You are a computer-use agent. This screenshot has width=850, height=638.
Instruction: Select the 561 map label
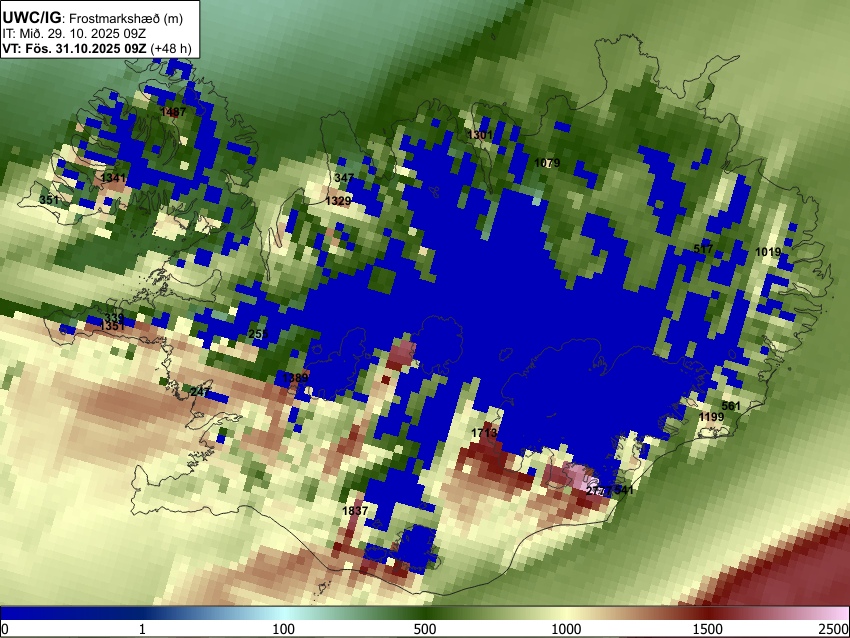tap(731, 407)
